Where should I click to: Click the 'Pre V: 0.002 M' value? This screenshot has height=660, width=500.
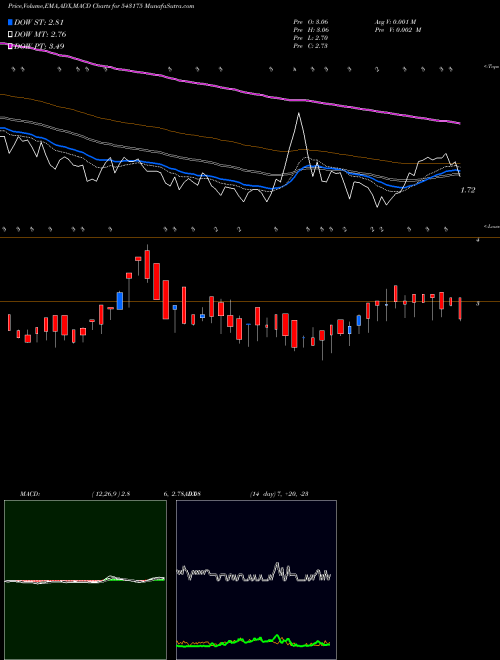pos(397,30)
